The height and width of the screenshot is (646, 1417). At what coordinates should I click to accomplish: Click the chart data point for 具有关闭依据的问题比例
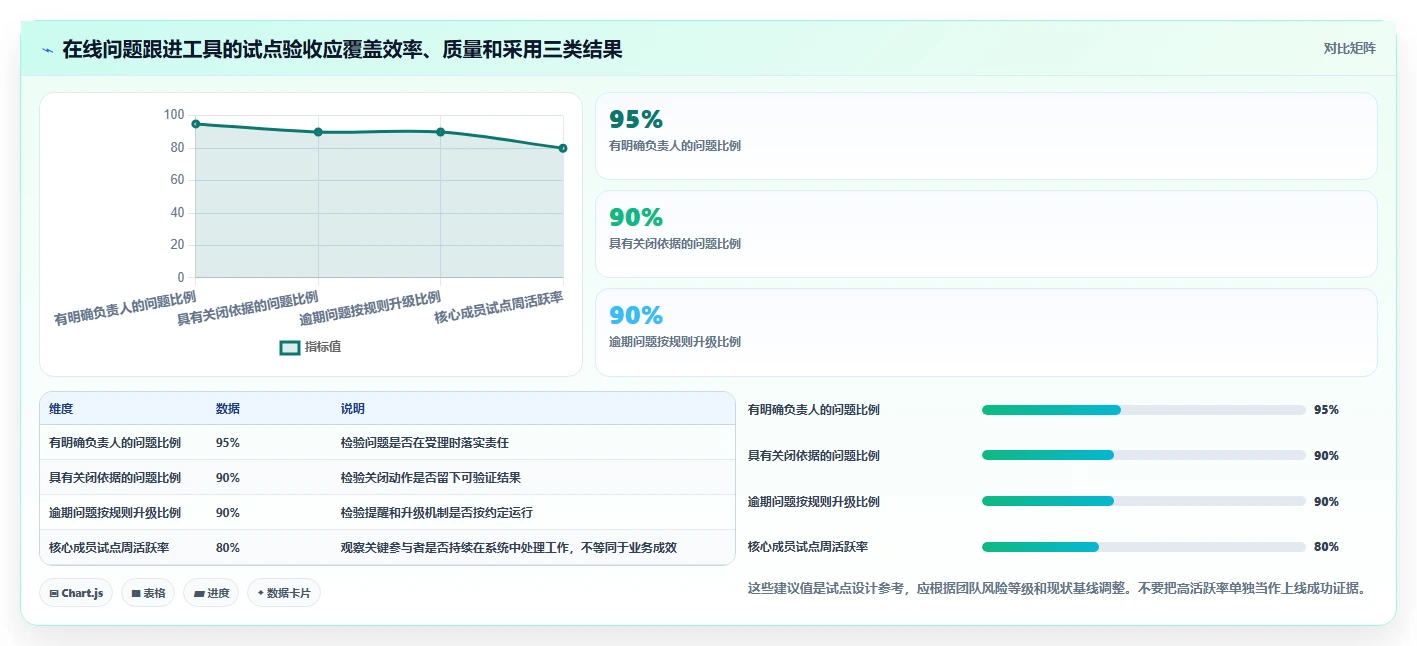point(318,132)
